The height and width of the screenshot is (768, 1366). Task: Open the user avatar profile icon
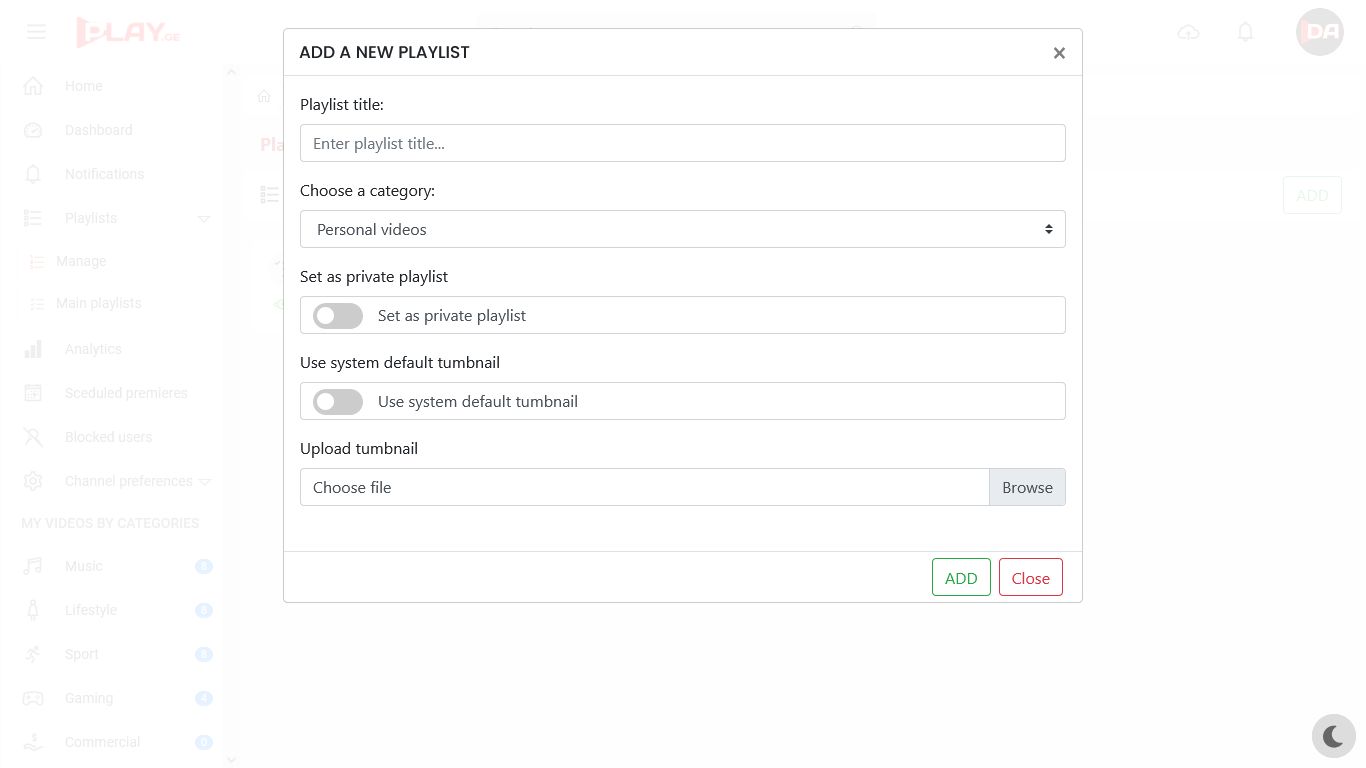[1319, 32]
